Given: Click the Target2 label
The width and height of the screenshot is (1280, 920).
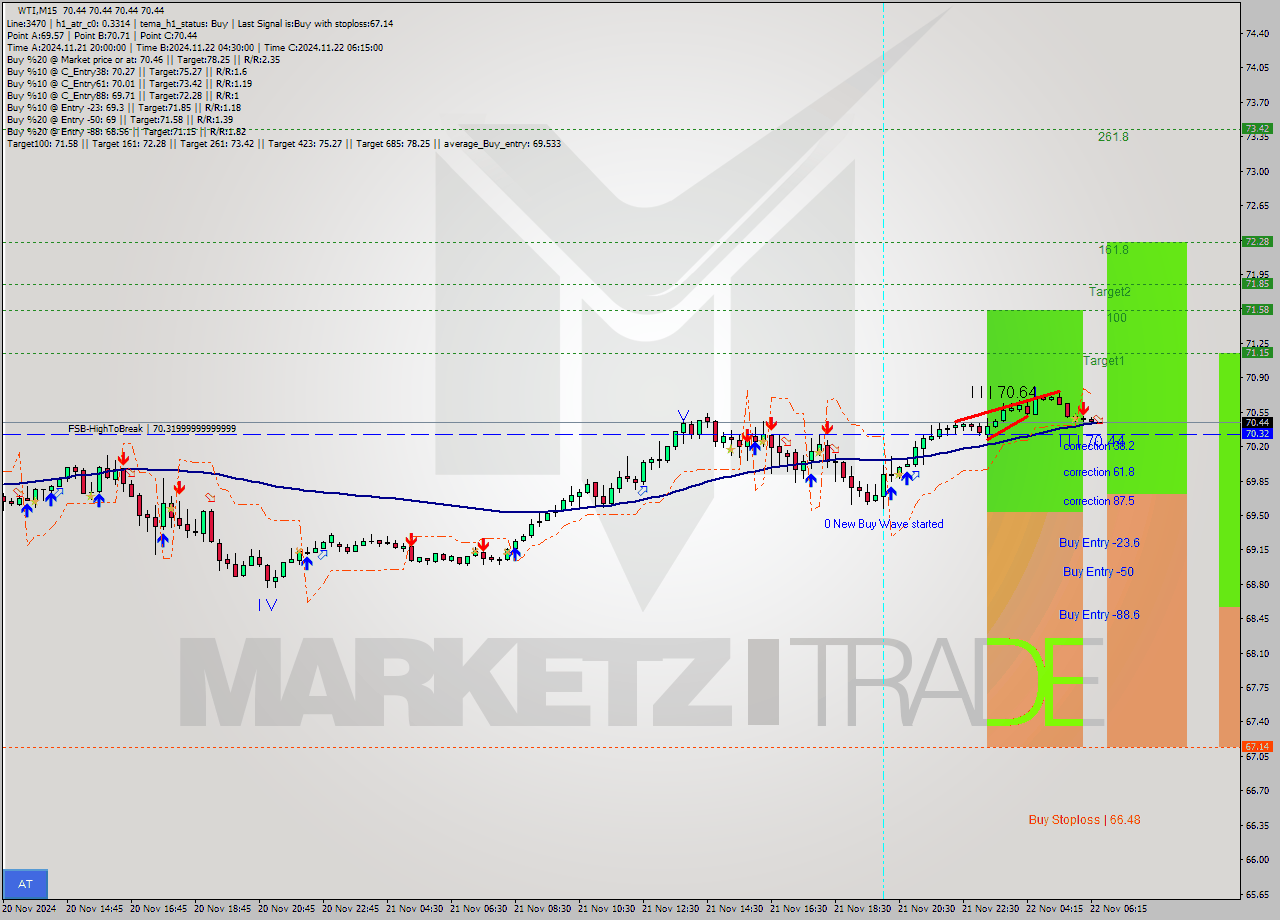Looking at the screenshot, I should coord(1110,292).
